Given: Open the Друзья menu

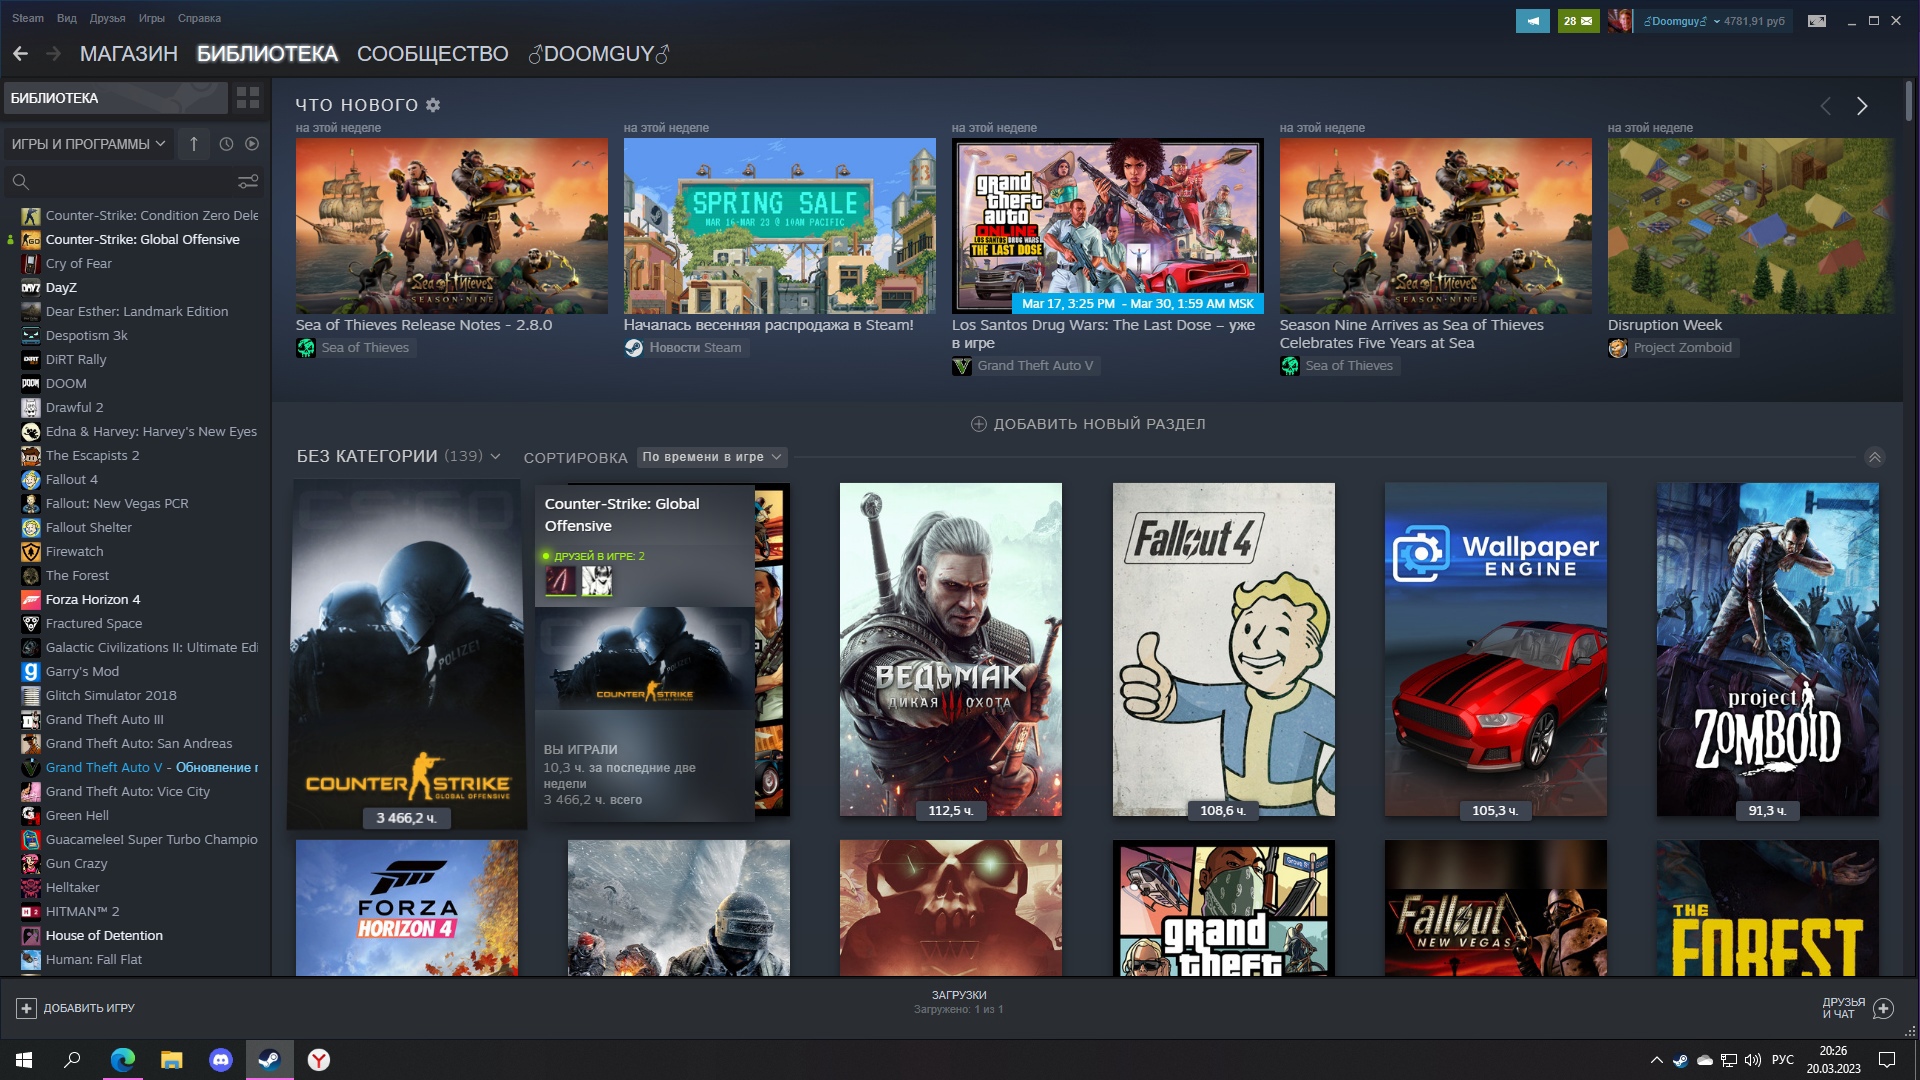Looking at the screenshot, I should (107, 18).
